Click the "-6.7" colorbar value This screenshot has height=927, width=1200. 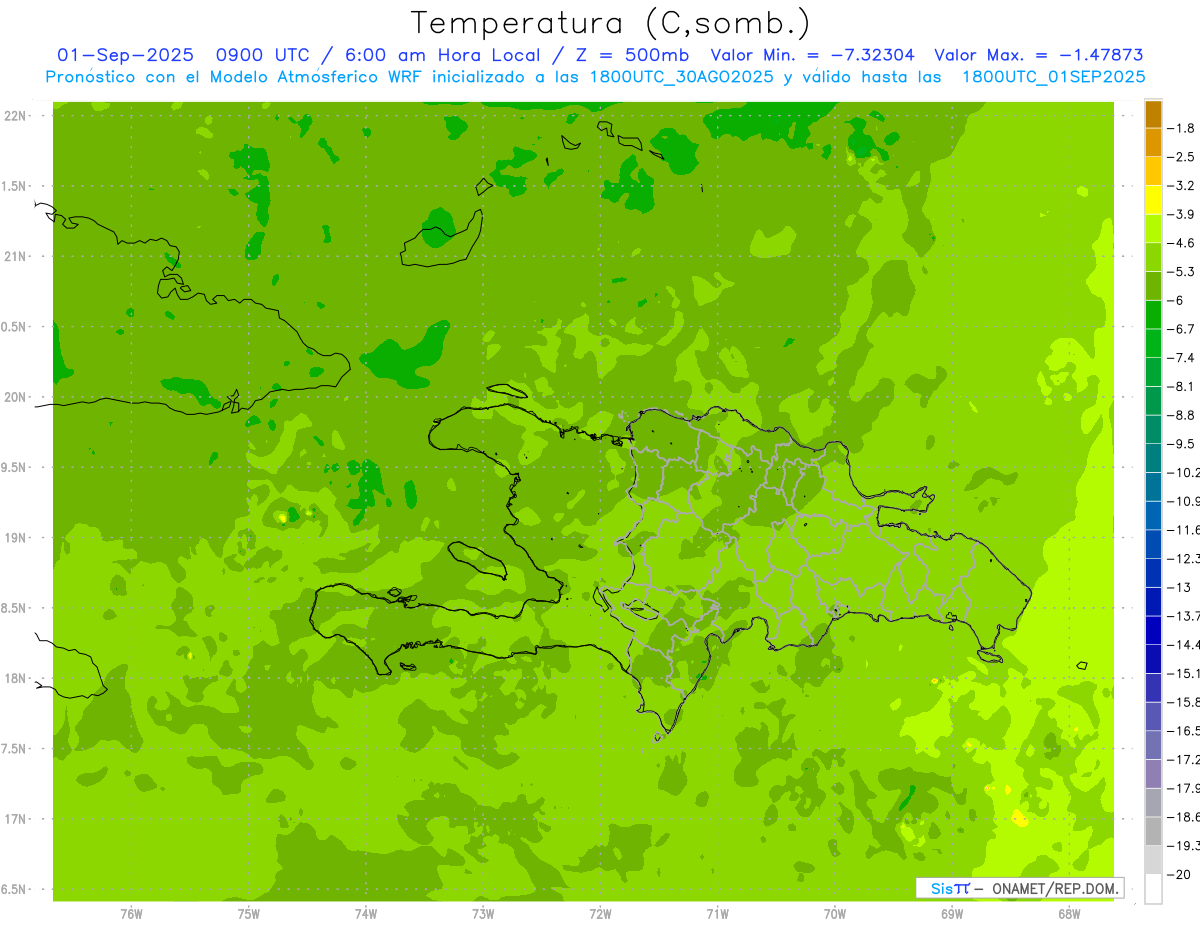(1181, 329)
